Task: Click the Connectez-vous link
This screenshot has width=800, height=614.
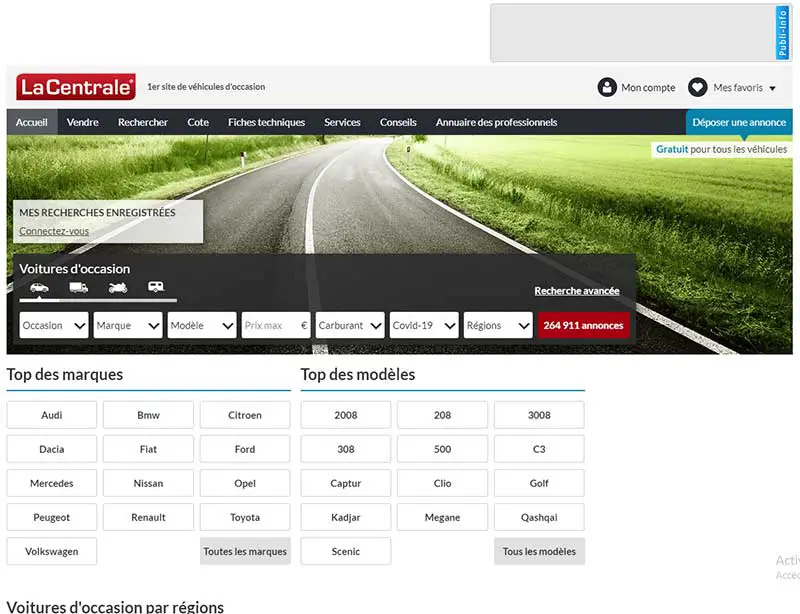Action: pos(54,231)
